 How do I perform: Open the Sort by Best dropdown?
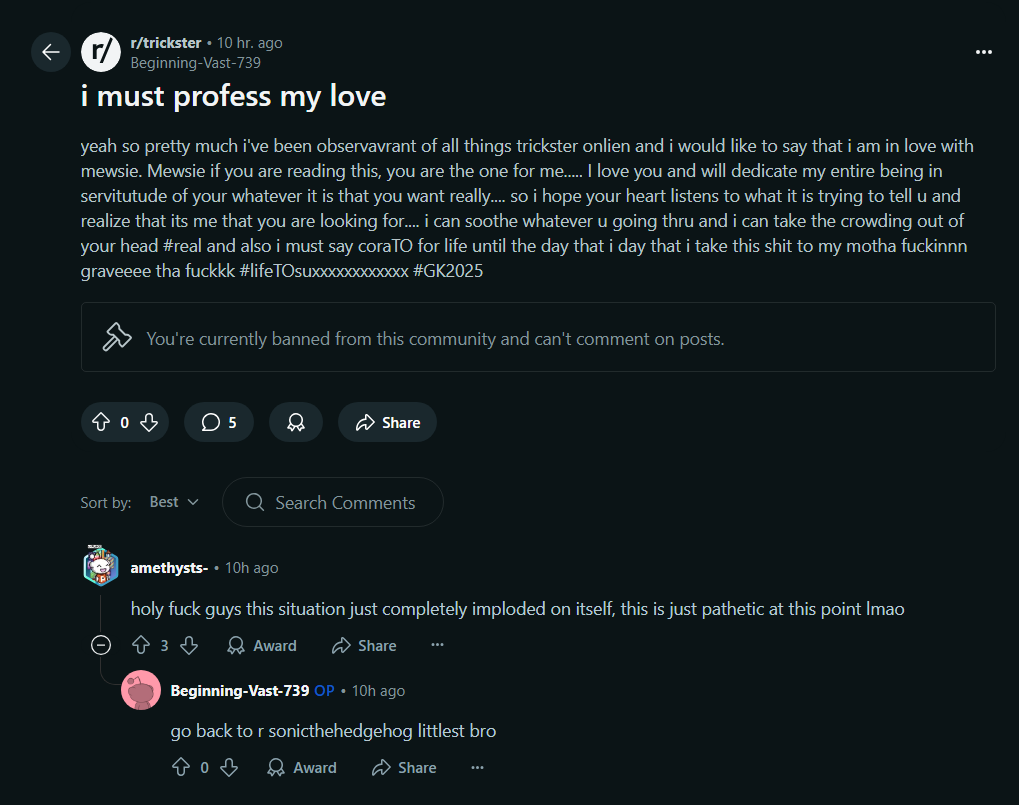point(174,502)
